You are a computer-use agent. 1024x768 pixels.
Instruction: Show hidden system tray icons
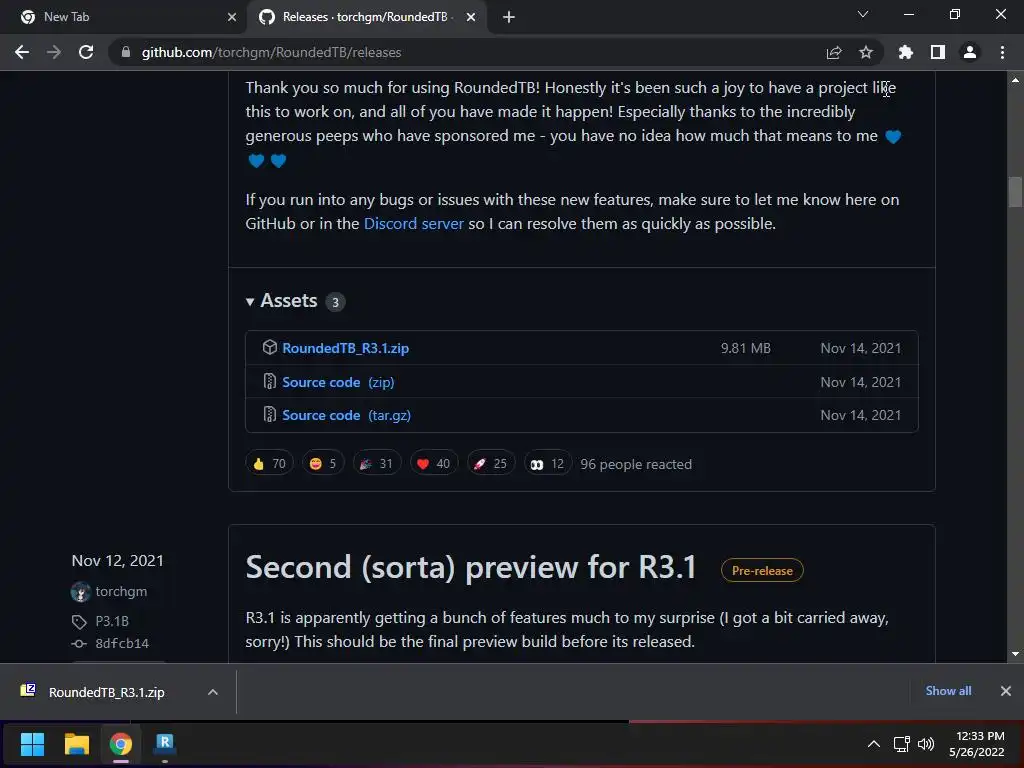[x=873, y=744]
